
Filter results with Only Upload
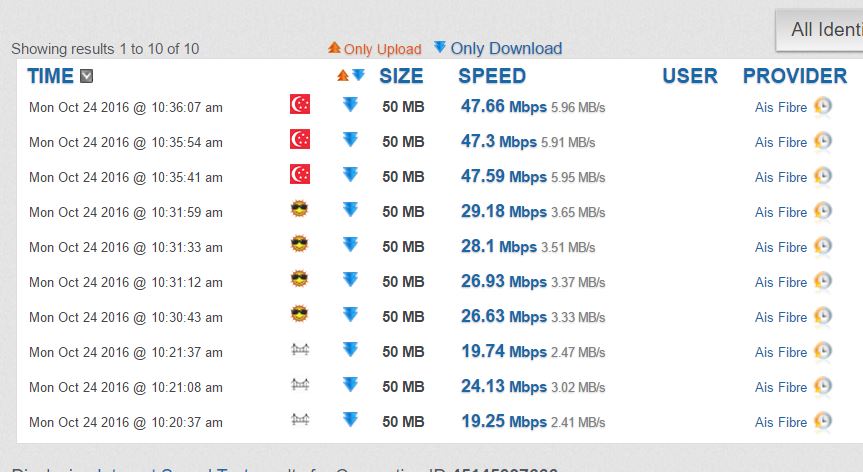pos(375,49)
